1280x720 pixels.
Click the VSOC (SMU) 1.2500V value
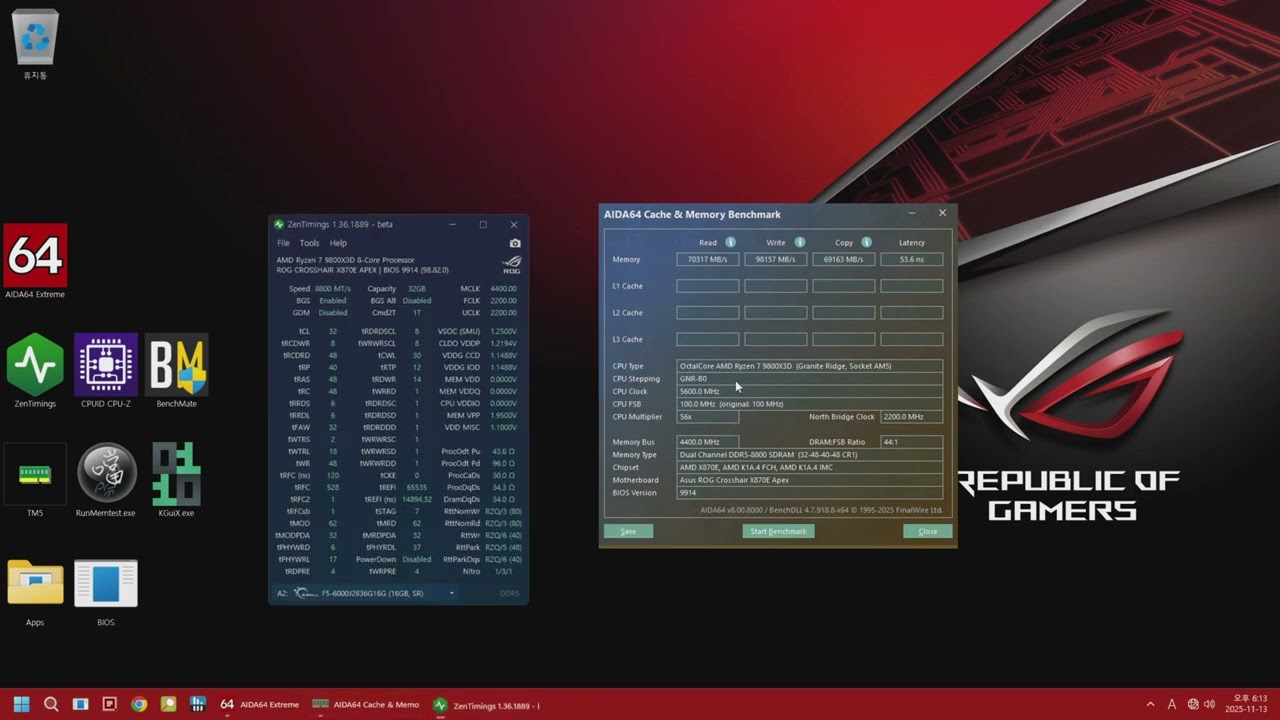point(504,331)
